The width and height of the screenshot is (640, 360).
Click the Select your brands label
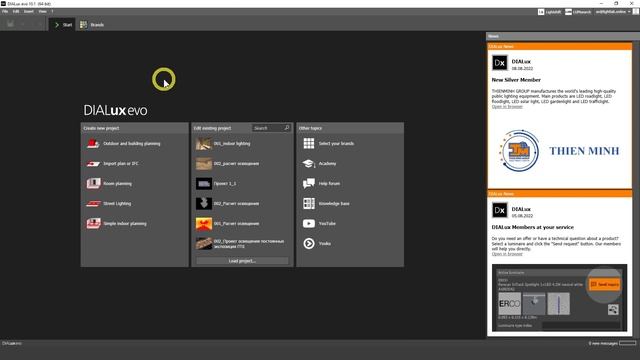click(x=336, y=144)
